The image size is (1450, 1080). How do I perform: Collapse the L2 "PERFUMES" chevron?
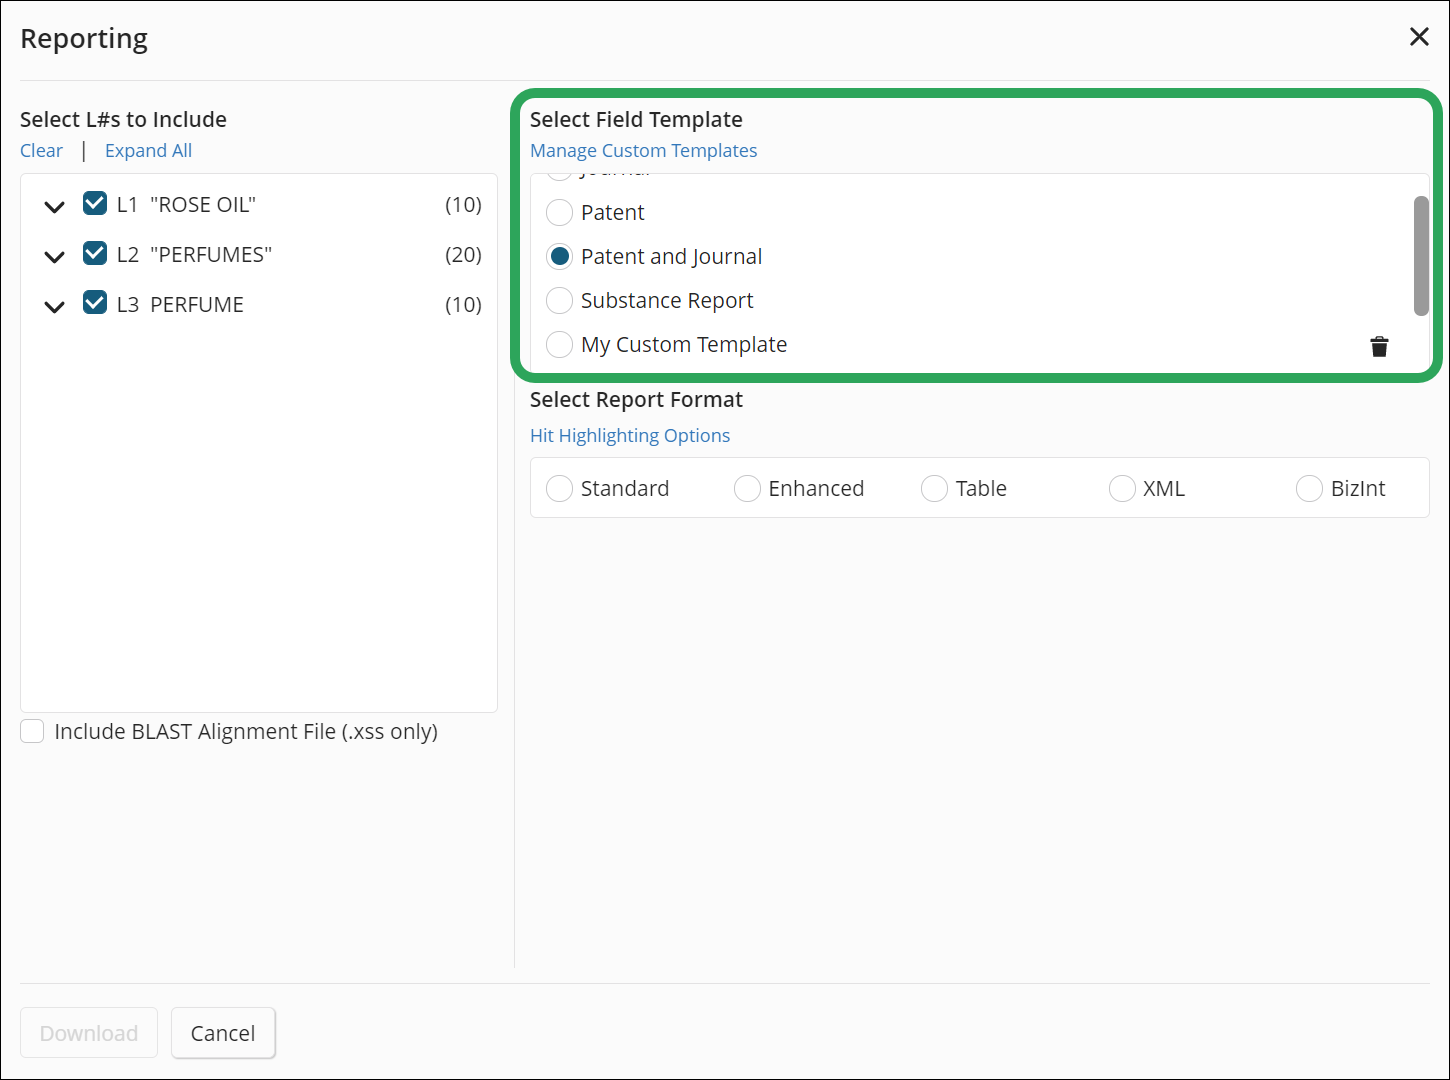click(55, 256)
